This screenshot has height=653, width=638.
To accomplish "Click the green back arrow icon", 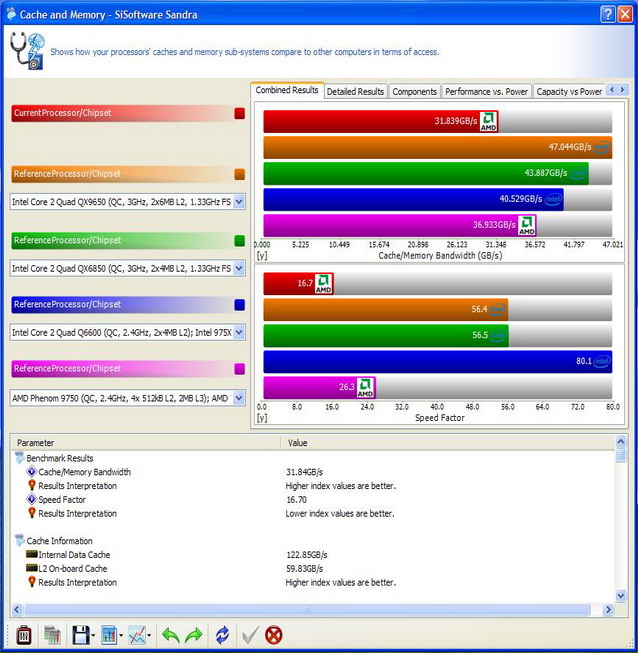I will 171,636.
